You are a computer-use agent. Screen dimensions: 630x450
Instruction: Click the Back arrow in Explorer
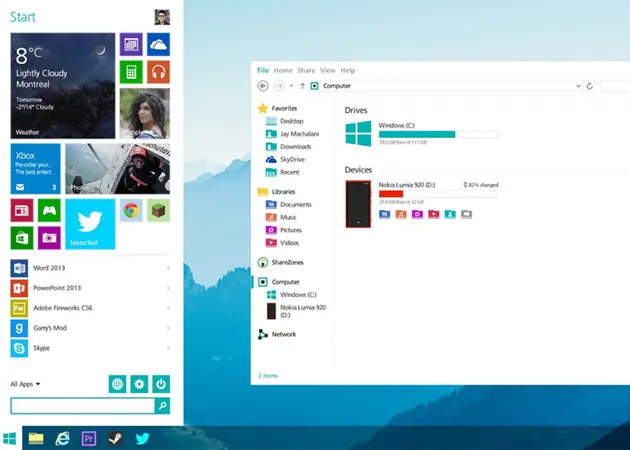[x=263, y=86]
